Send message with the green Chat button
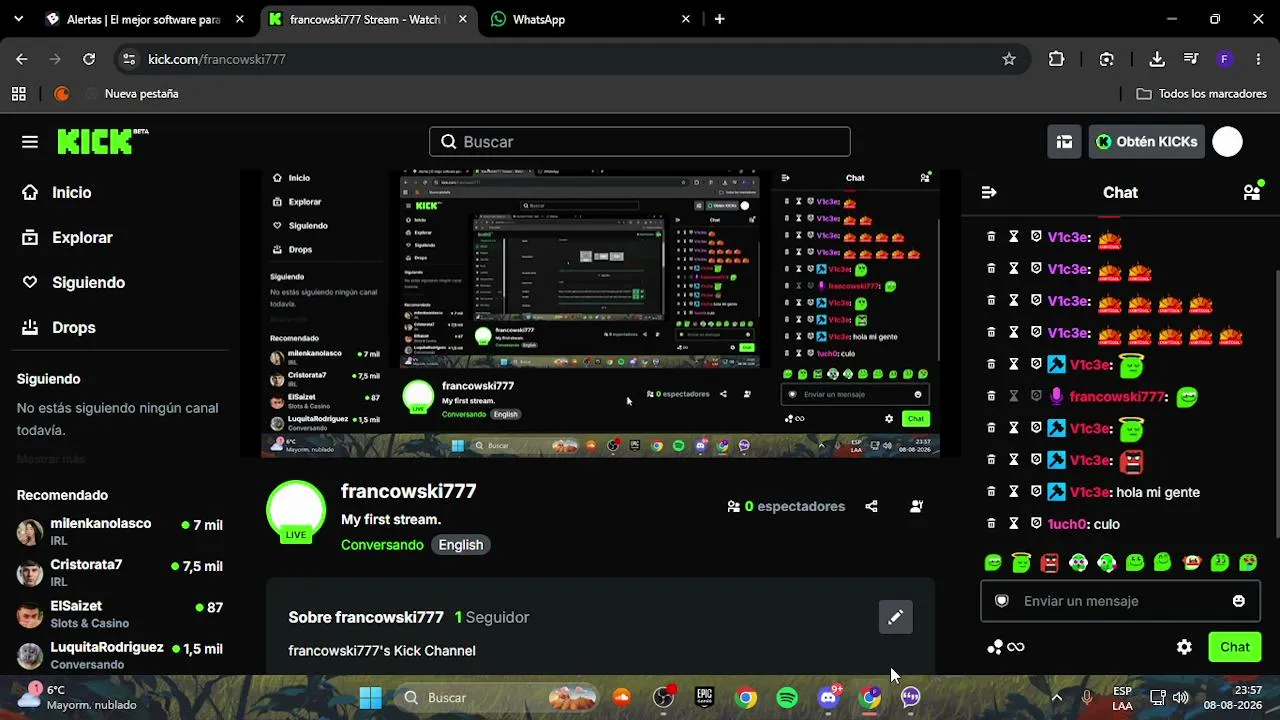Screen dimensions: 1280x720 (x=1235, y=647)
